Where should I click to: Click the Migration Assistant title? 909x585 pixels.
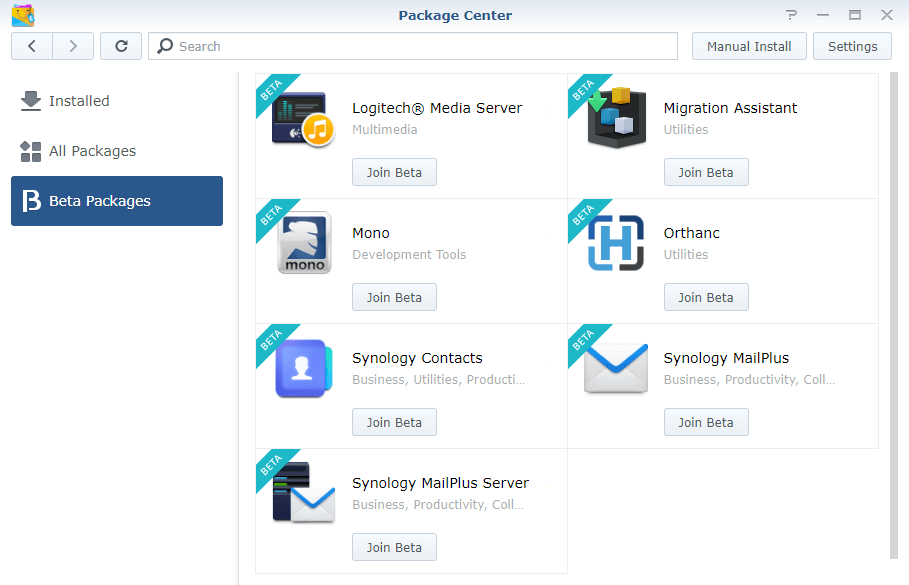pyautogui.click(x=730, y=108)
